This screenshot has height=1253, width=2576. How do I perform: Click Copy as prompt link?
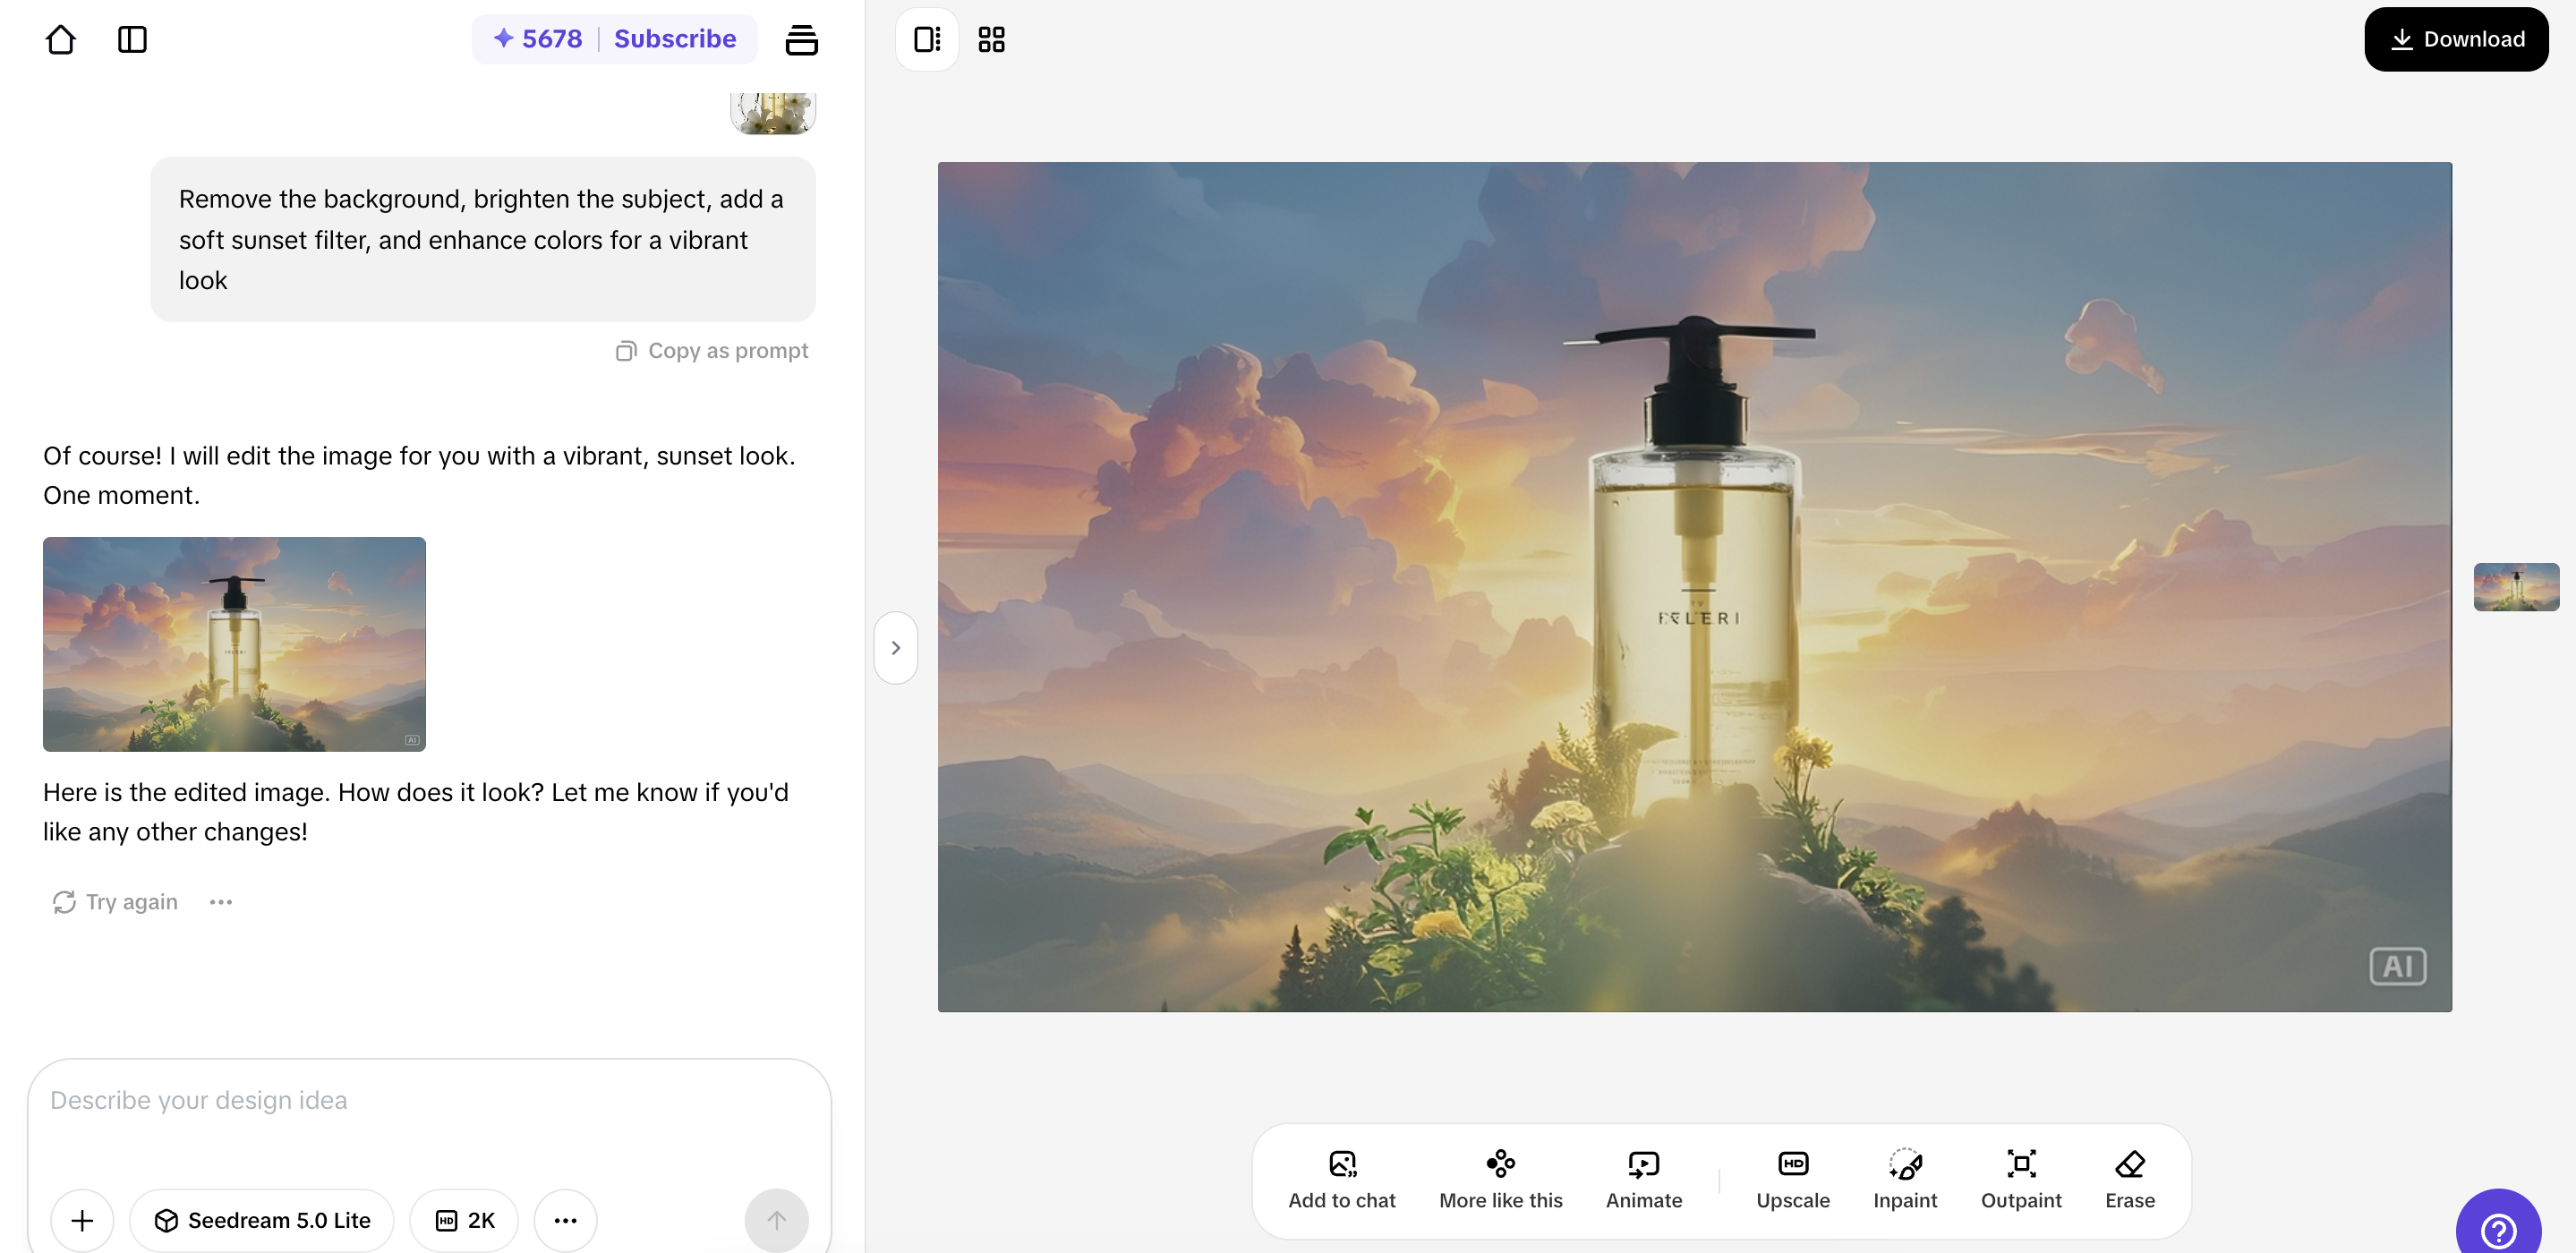(x=712, y=351)
